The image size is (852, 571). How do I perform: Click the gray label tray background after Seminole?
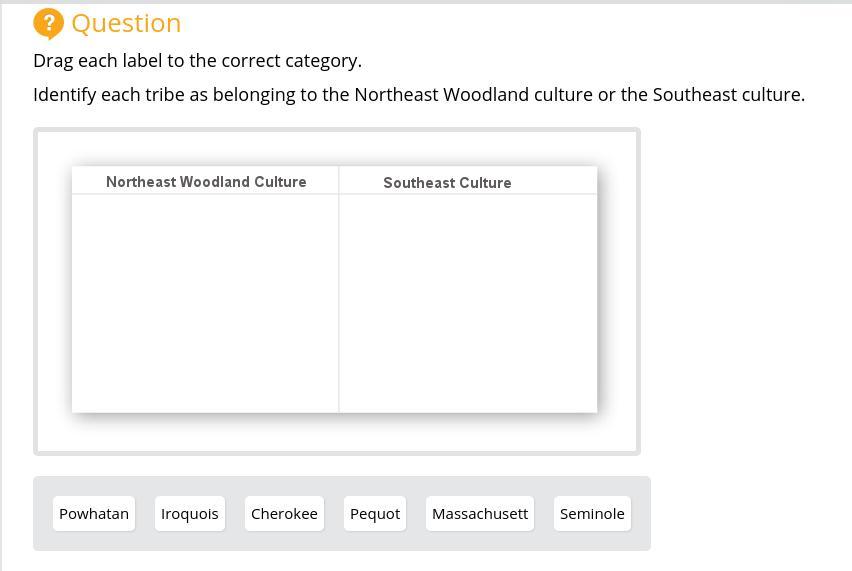[x=640, y=514]
